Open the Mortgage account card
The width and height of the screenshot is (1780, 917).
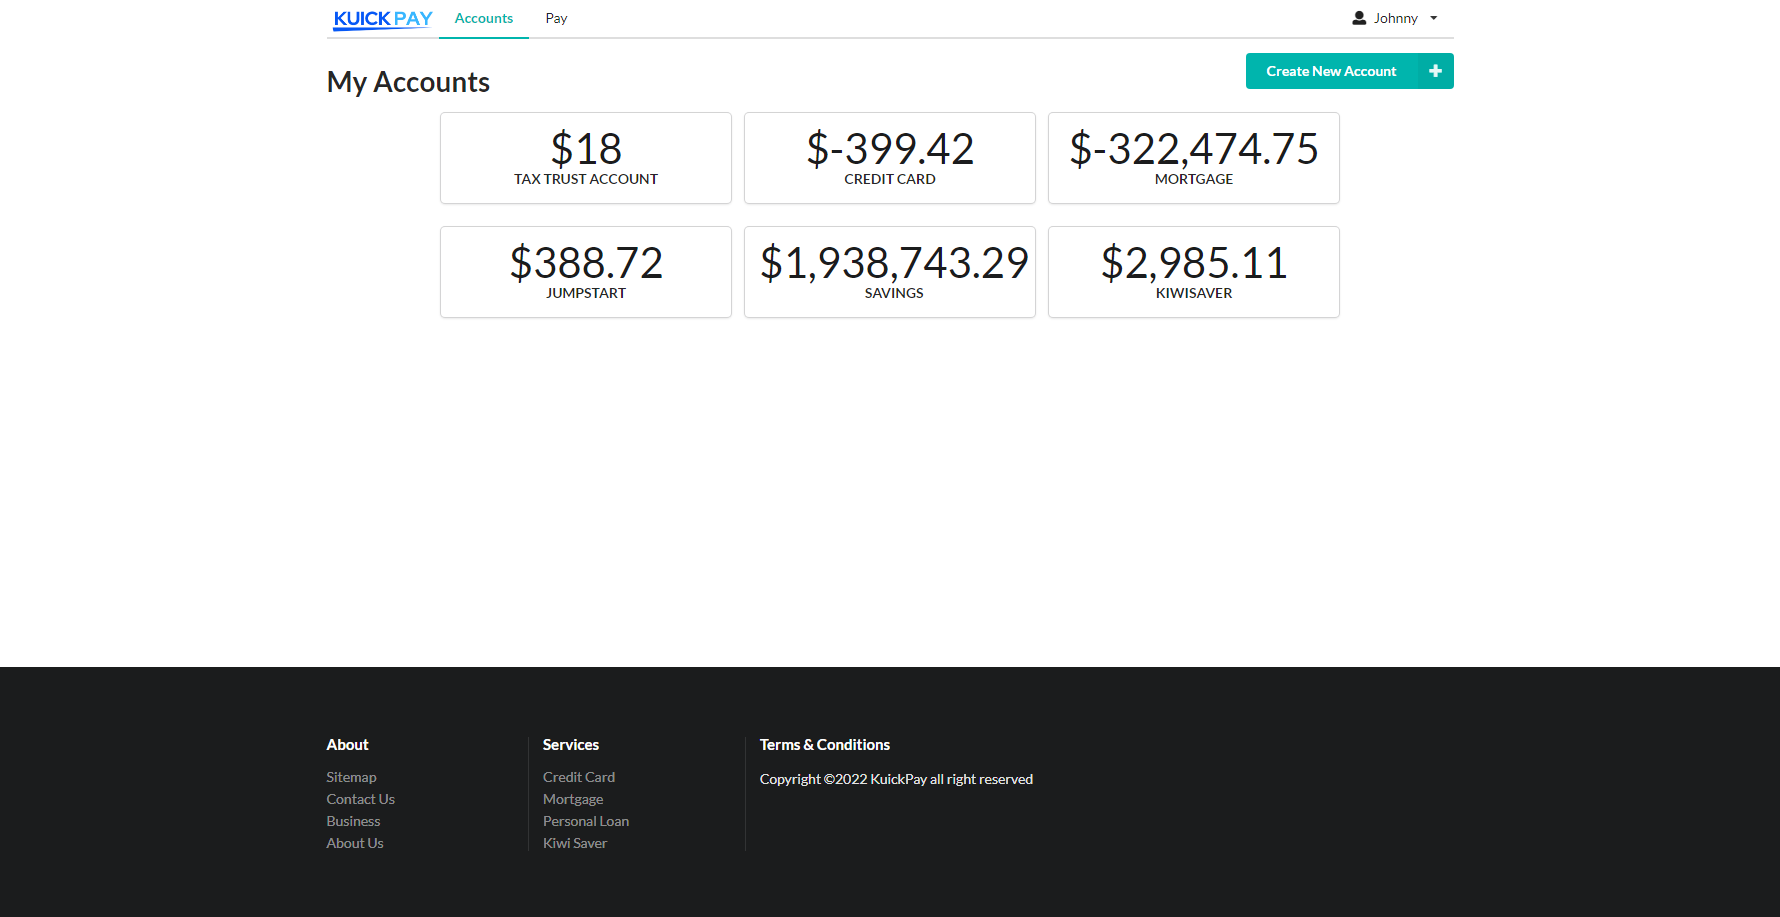tap(1193, 158)
